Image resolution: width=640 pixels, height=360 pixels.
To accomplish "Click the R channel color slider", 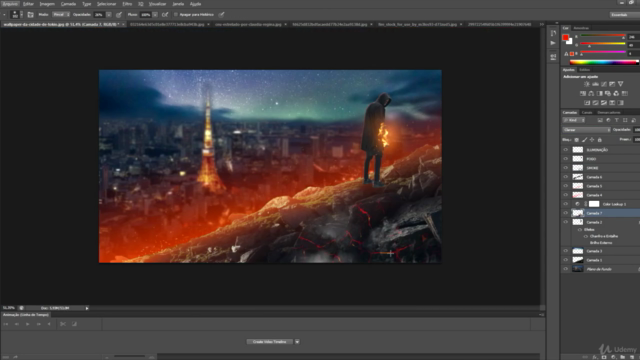I will [x=603, y=36].
